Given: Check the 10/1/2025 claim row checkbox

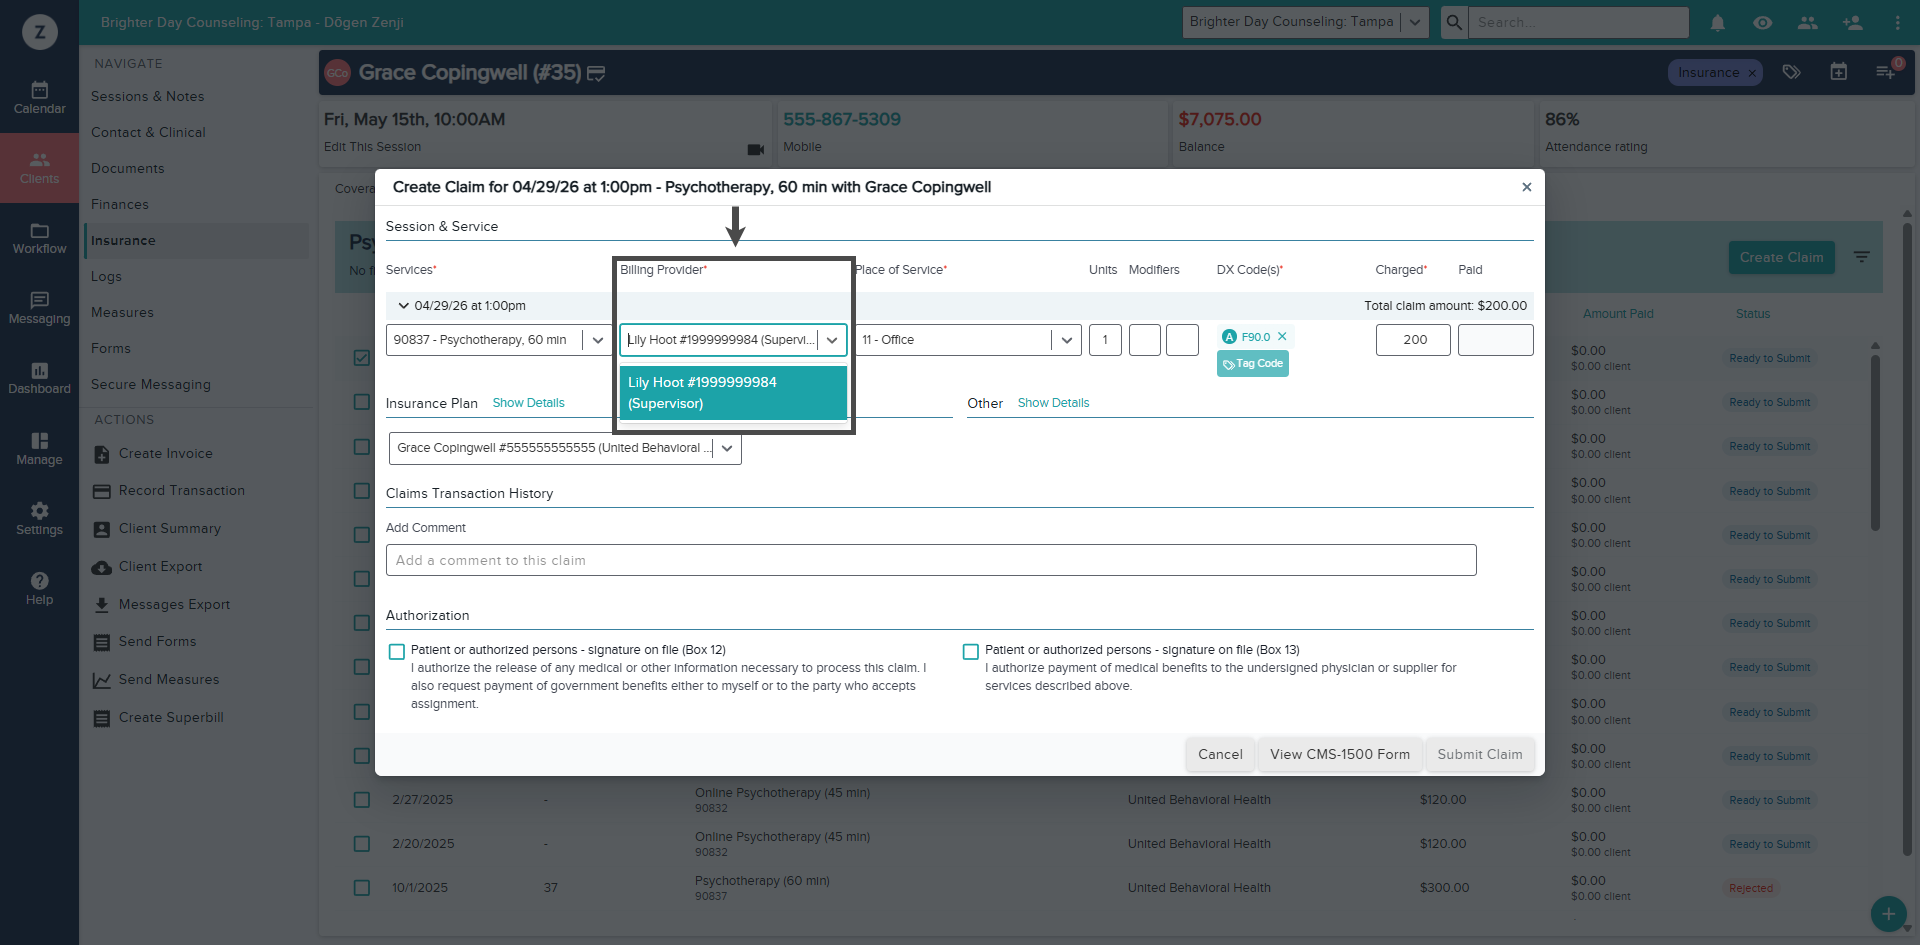Looking at the screenshot, I should 362,888.
